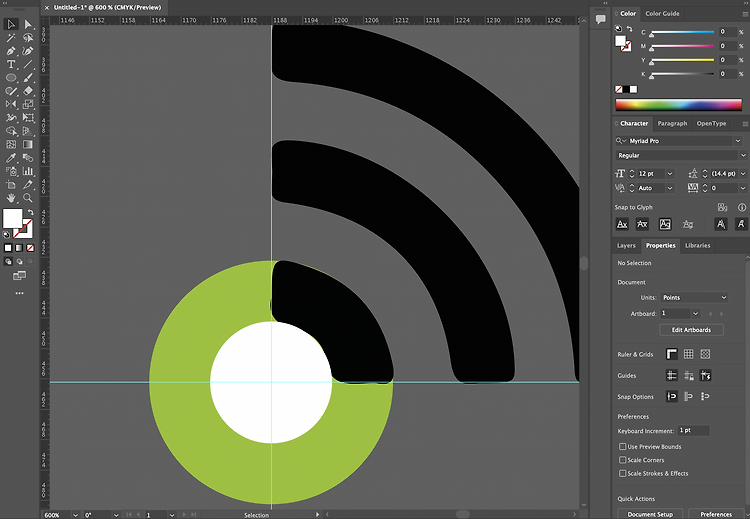Select the Direct Selection tool
Image resolution: width=750 pixels, height=519 pixels.
coord(28,24)
